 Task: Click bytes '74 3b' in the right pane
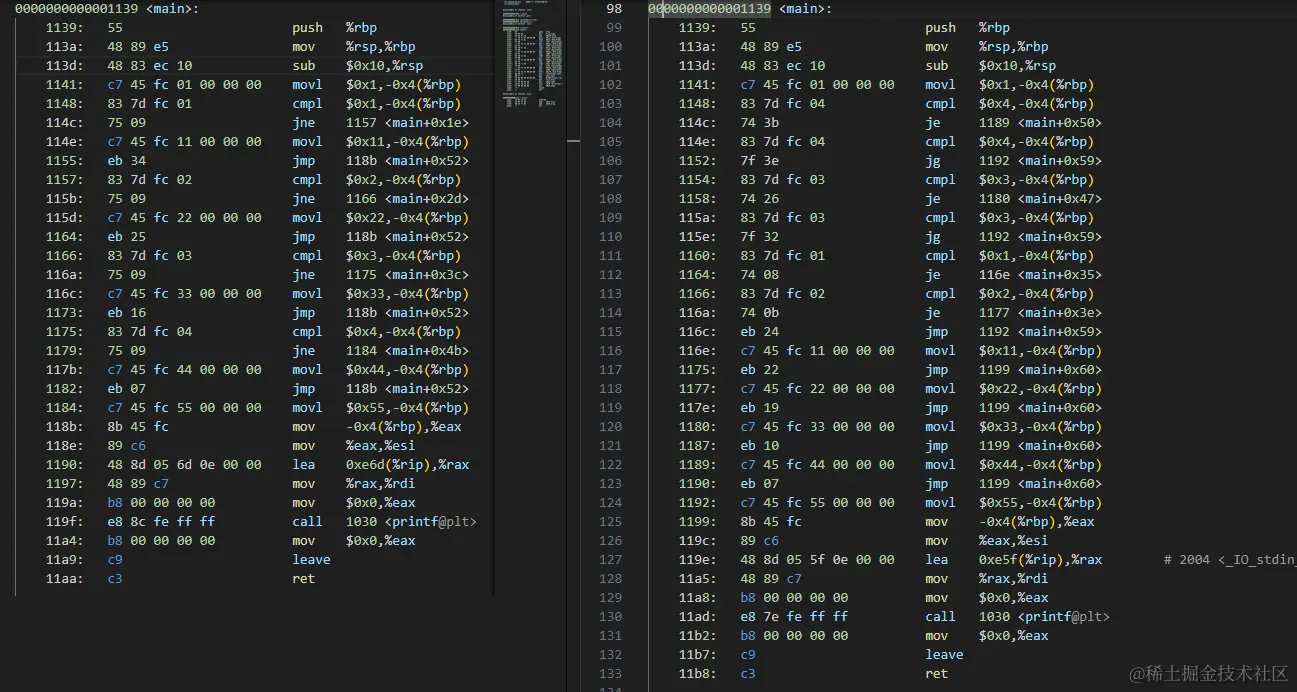pyautogui.click(x=759, y=123)
